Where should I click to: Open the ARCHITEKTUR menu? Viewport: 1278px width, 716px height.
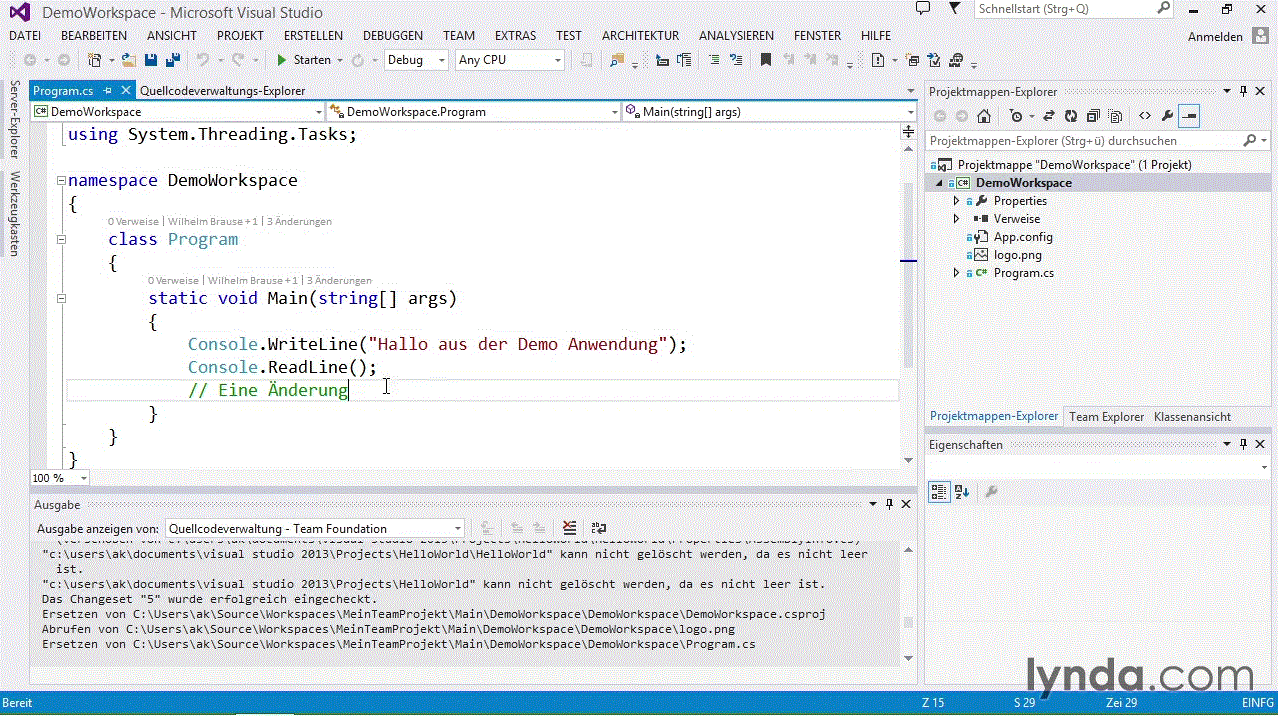640,35
